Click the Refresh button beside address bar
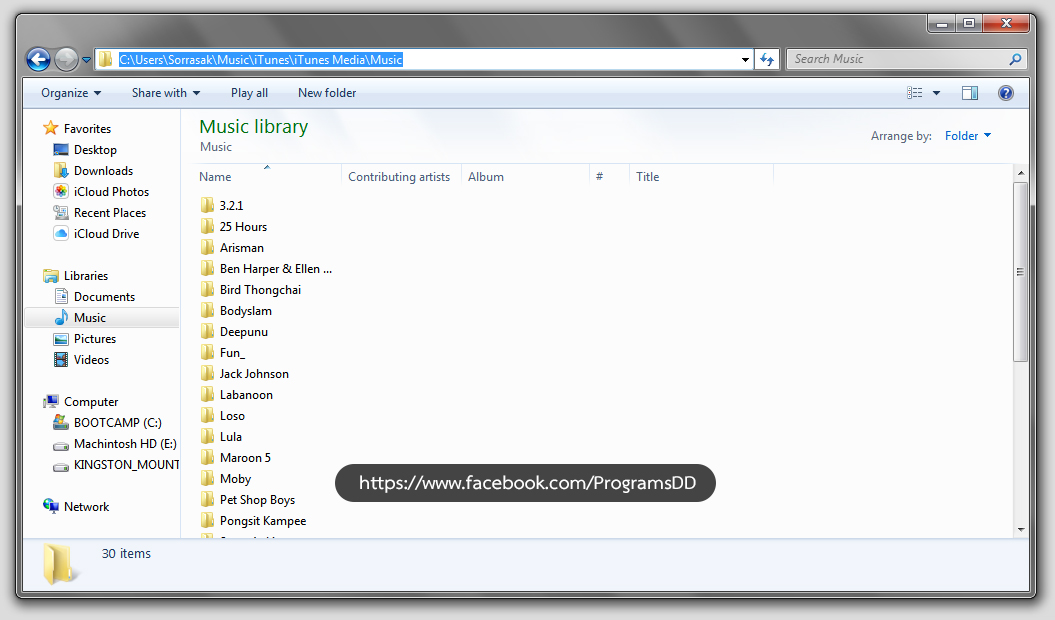Image resolution: width=1055 pixels, height=620 pixels. (x=767, y=60)
